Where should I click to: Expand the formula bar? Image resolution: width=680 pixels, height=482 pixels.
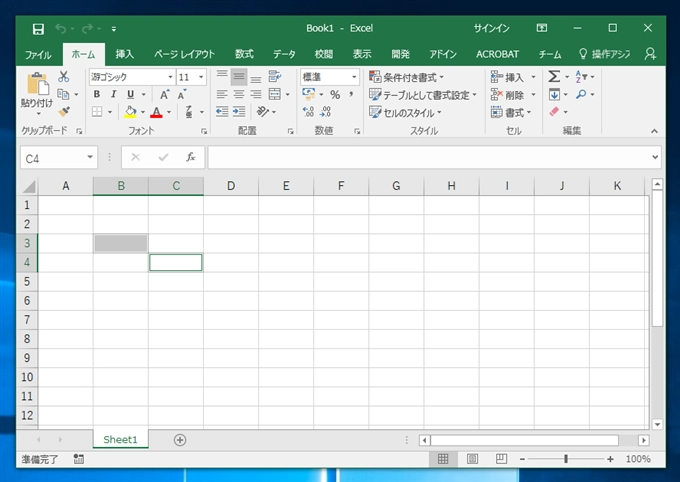(655, 157)
